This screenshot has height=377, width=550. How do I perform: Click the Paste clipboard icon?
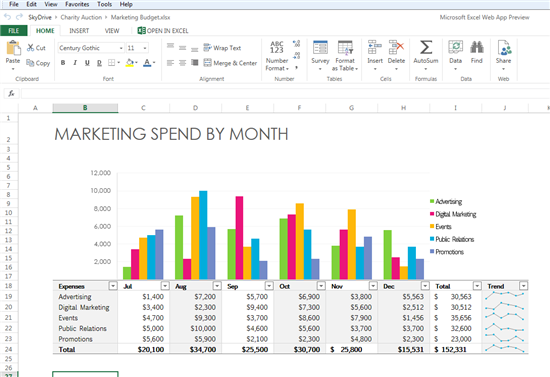[13, 48]
